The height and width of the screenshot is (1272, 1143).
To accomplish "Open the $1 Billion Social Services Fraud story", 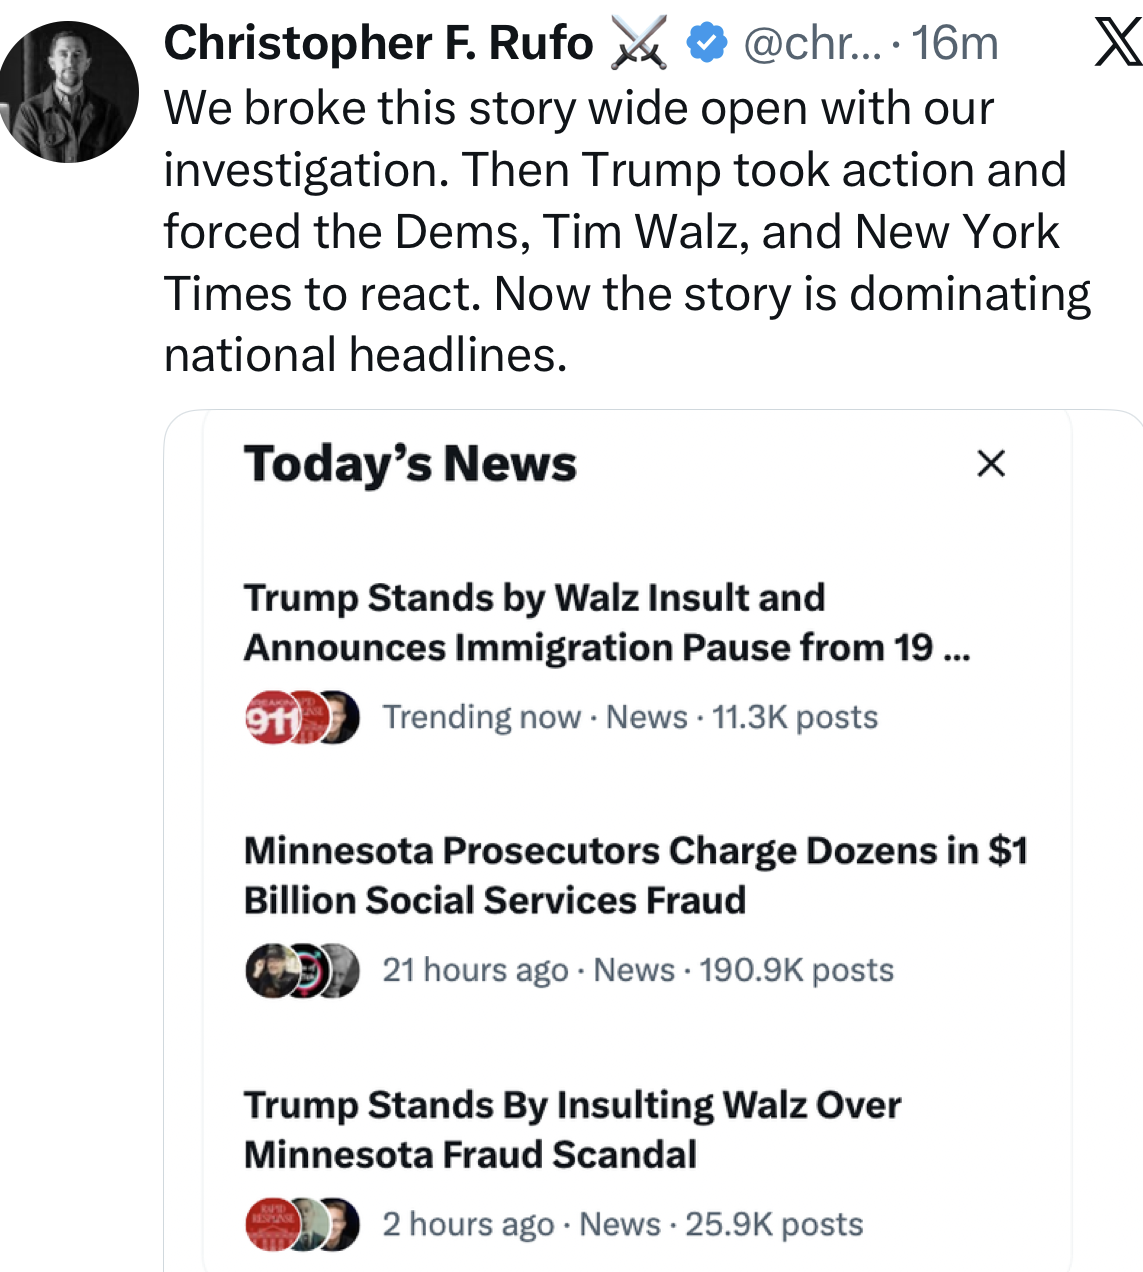I will (x=635, y=875).
